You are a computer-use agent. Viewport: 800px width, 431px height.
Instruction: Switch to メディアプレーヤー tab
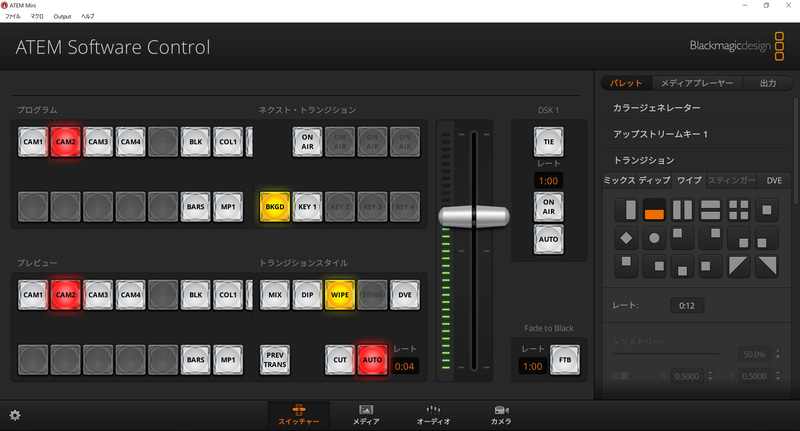pyautogui.click(x=697, y=83)
